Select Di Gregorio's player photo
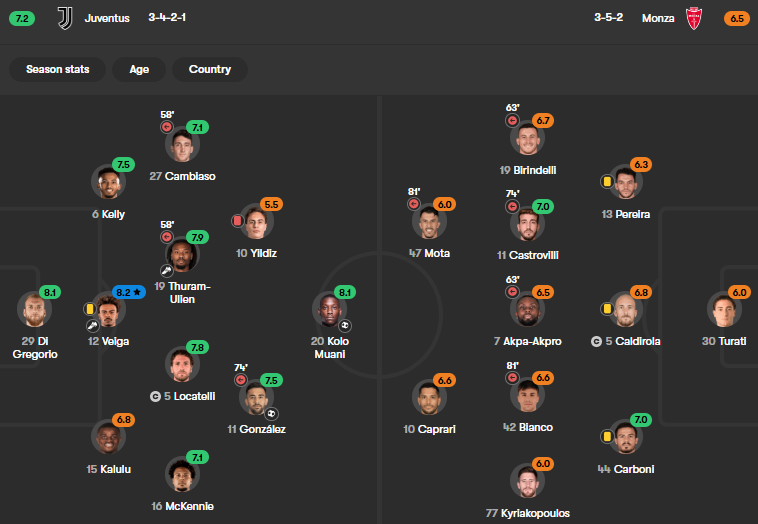 pyautogui.click(x=35, y=309)
